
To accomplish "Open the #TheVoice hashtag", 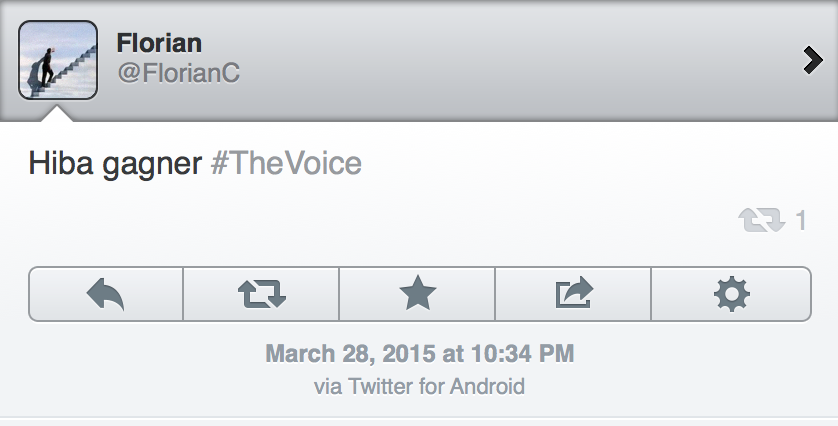I will (x=286, y=164).
